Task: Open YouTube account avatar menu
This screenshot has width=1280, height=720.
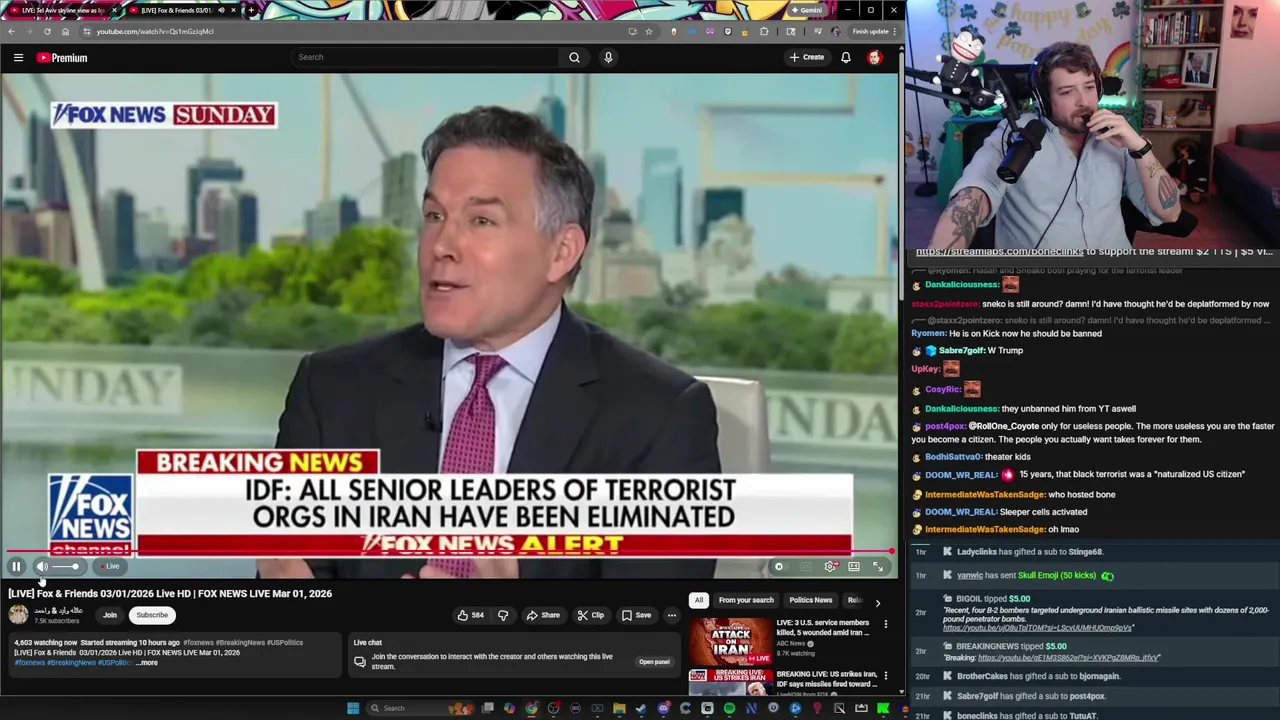Action: coord(875,57)
